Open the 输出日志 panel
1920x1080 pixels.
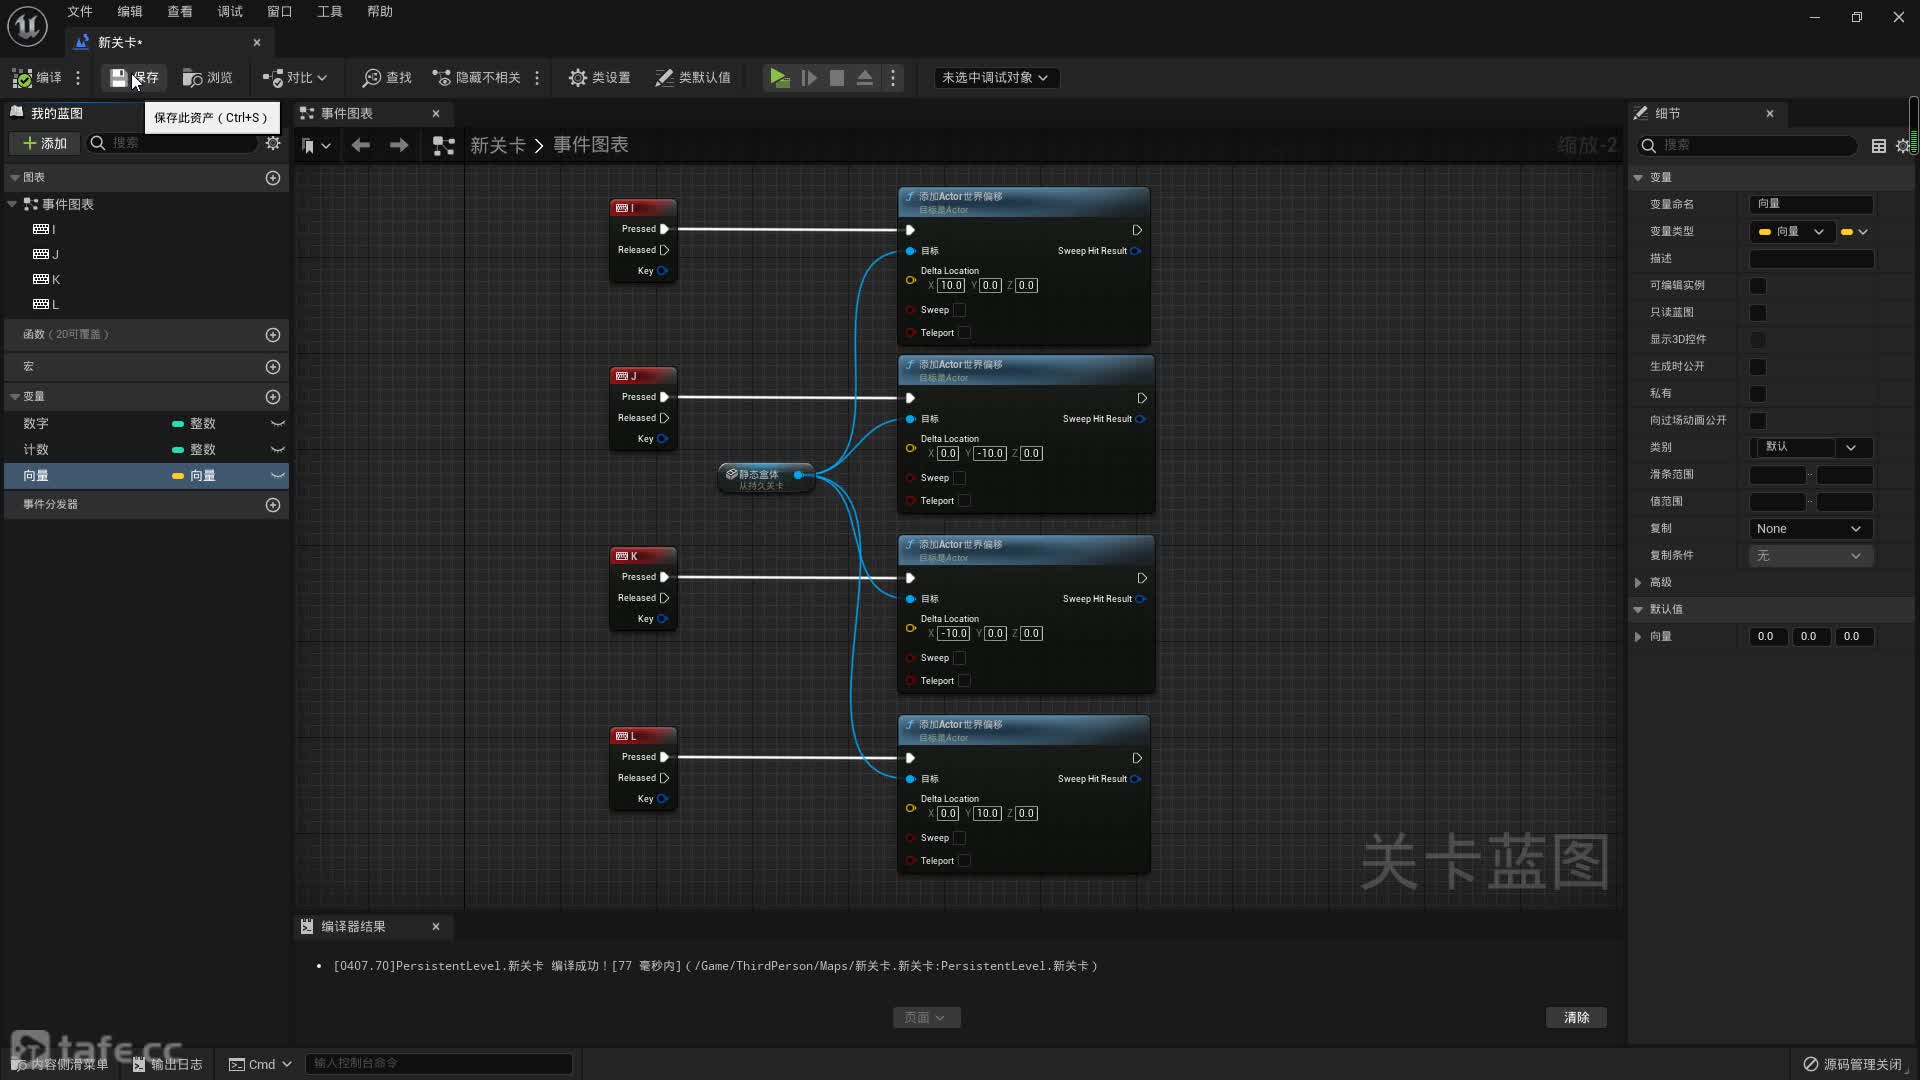[168, 1064]
